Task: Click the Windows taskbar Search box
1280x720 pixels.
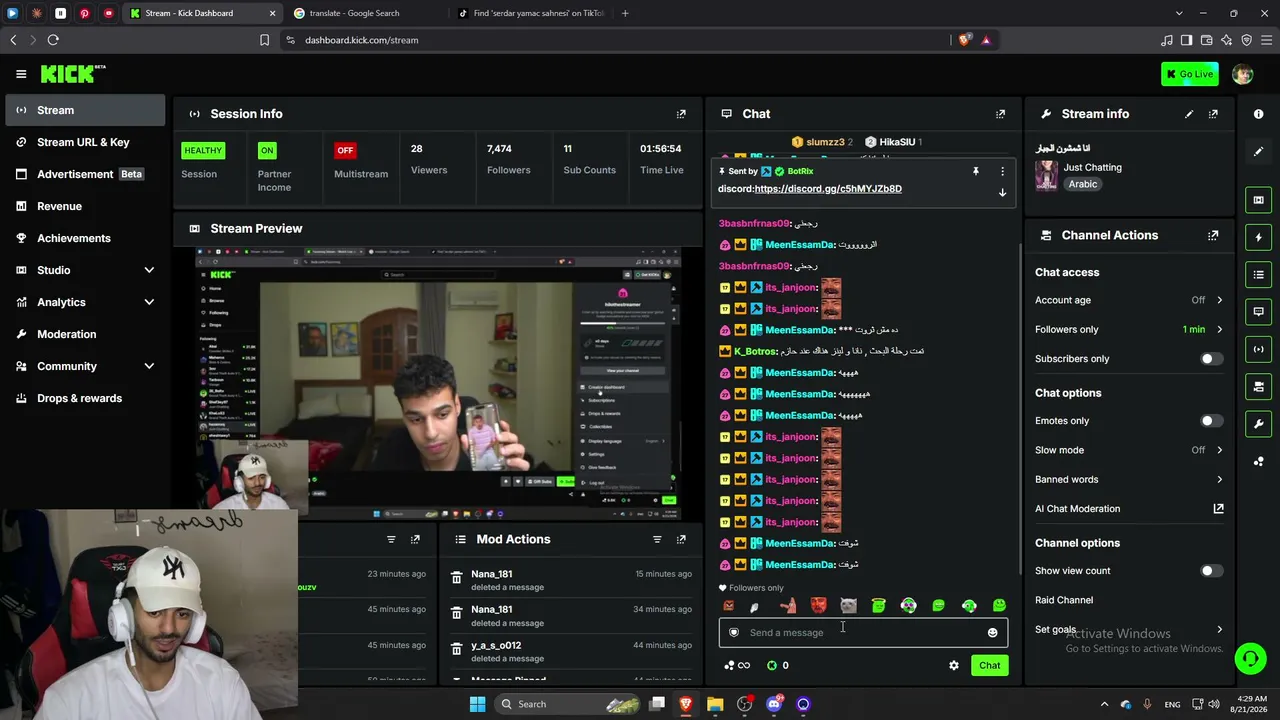Action: 566,704
